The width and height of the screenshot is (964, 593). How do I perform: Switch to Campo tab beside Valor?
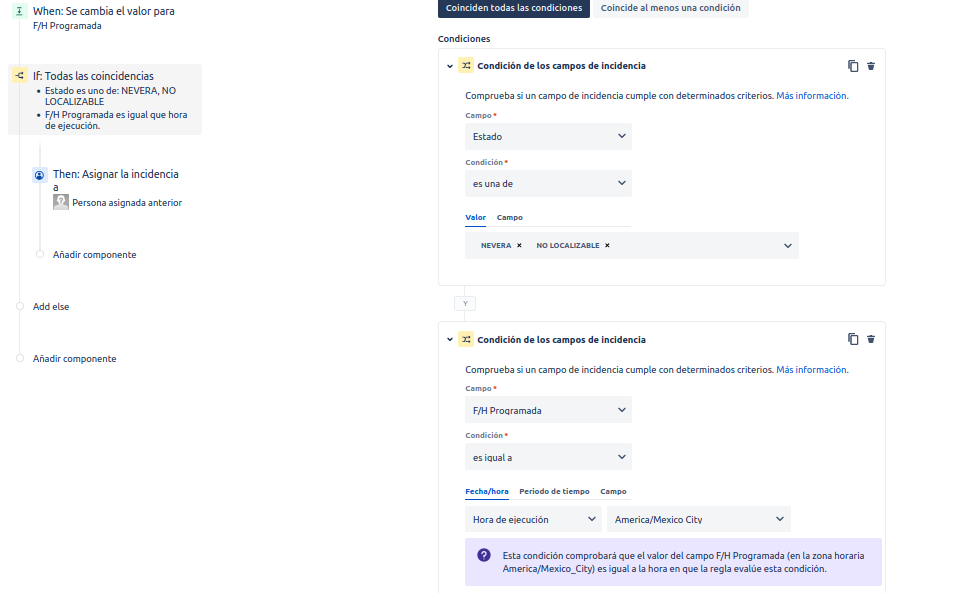point(509,217)
